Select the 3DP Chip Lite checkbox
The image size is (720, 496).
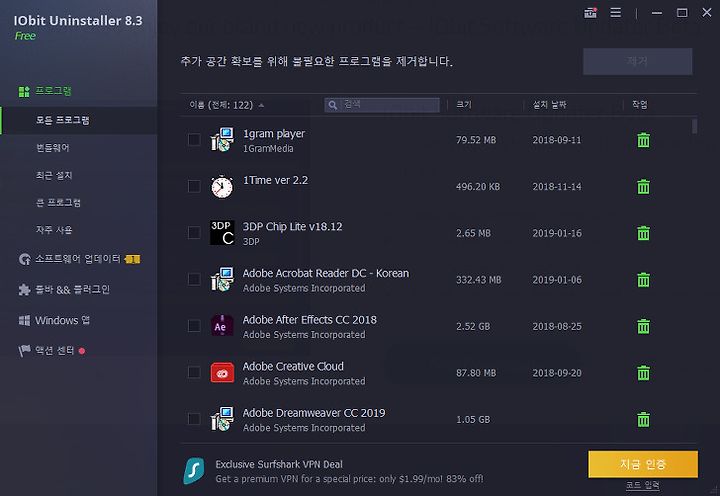(x=194, y=232)
